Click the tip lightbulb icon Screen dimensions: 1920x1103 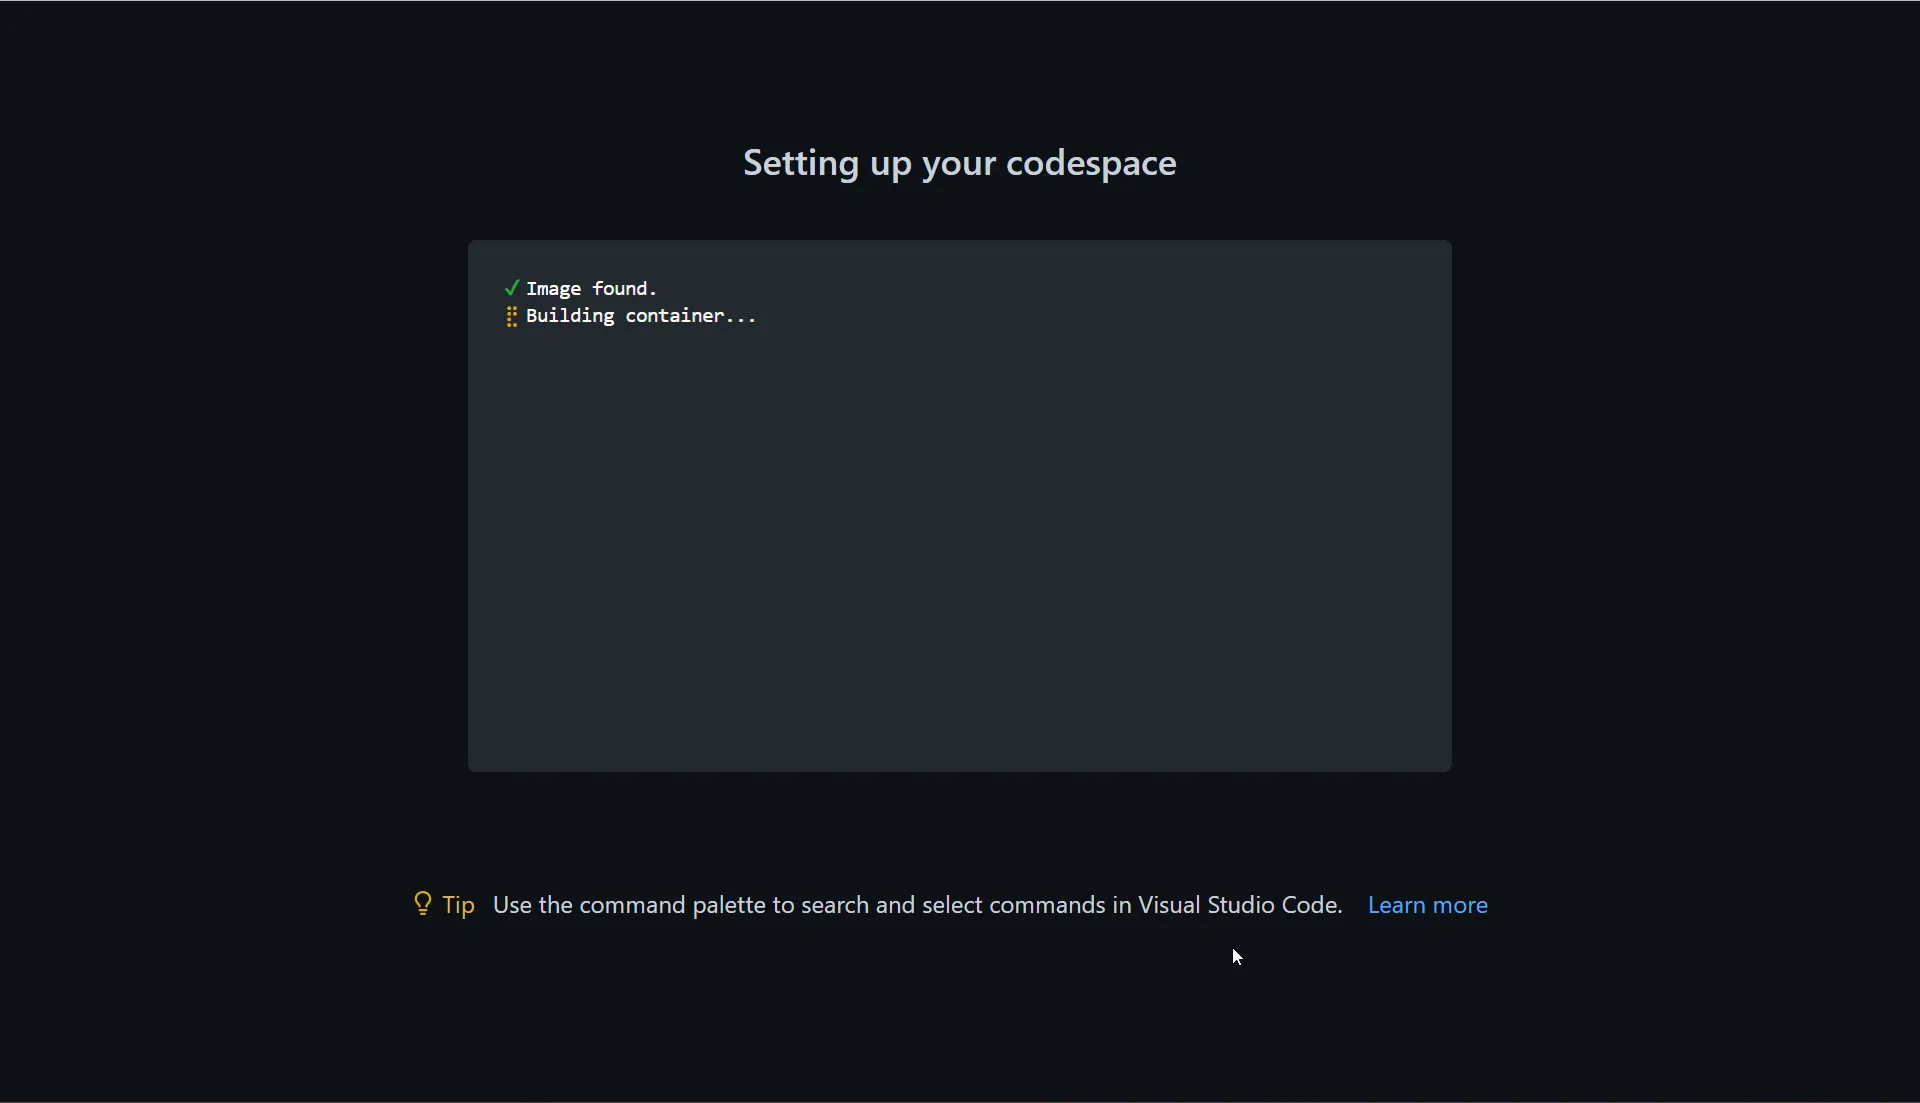[422, 904]
